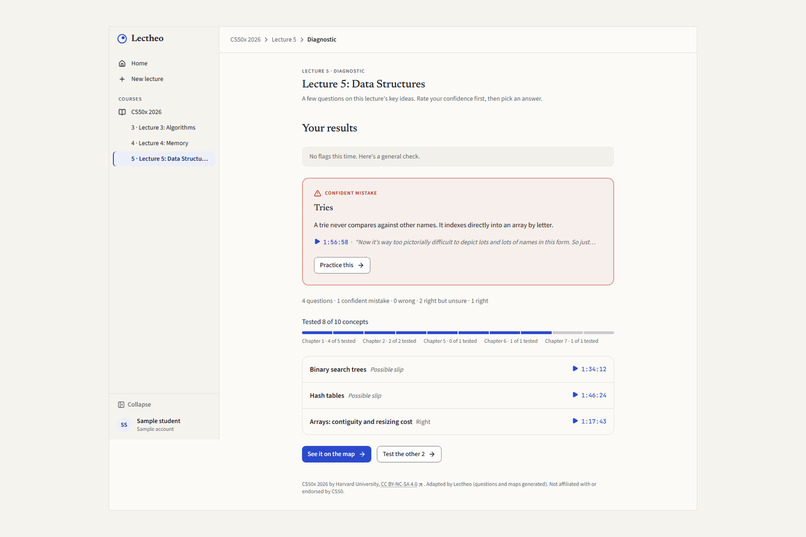Image resolution: width=806 pixels, height=537 pixels.
Task: Jump to the 1:17:43 timestamp
Action: click(594, 421)
